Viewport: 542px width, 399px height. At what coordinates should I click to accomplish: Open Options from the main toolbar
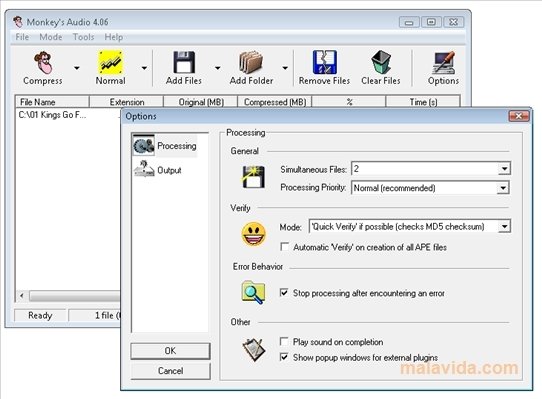point(443,68)
